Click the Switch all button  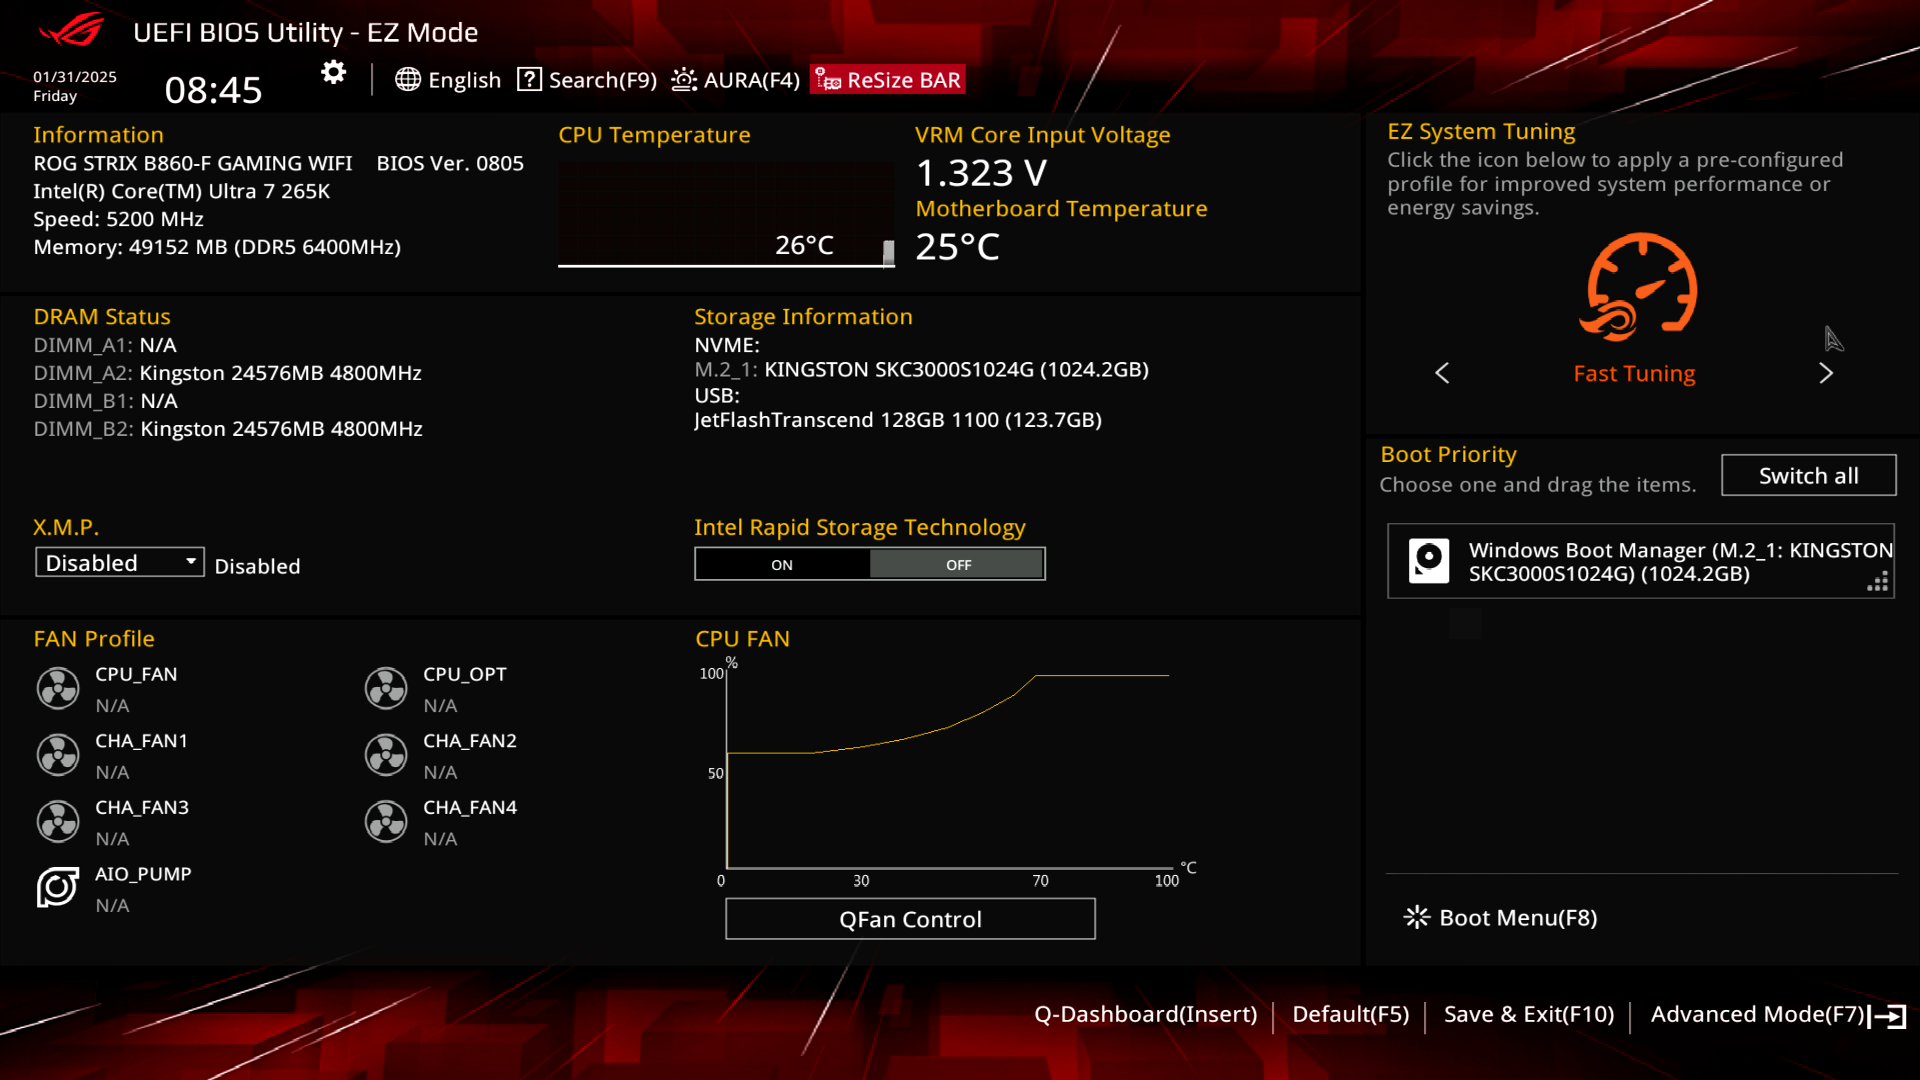click(x=1808, y=475)
